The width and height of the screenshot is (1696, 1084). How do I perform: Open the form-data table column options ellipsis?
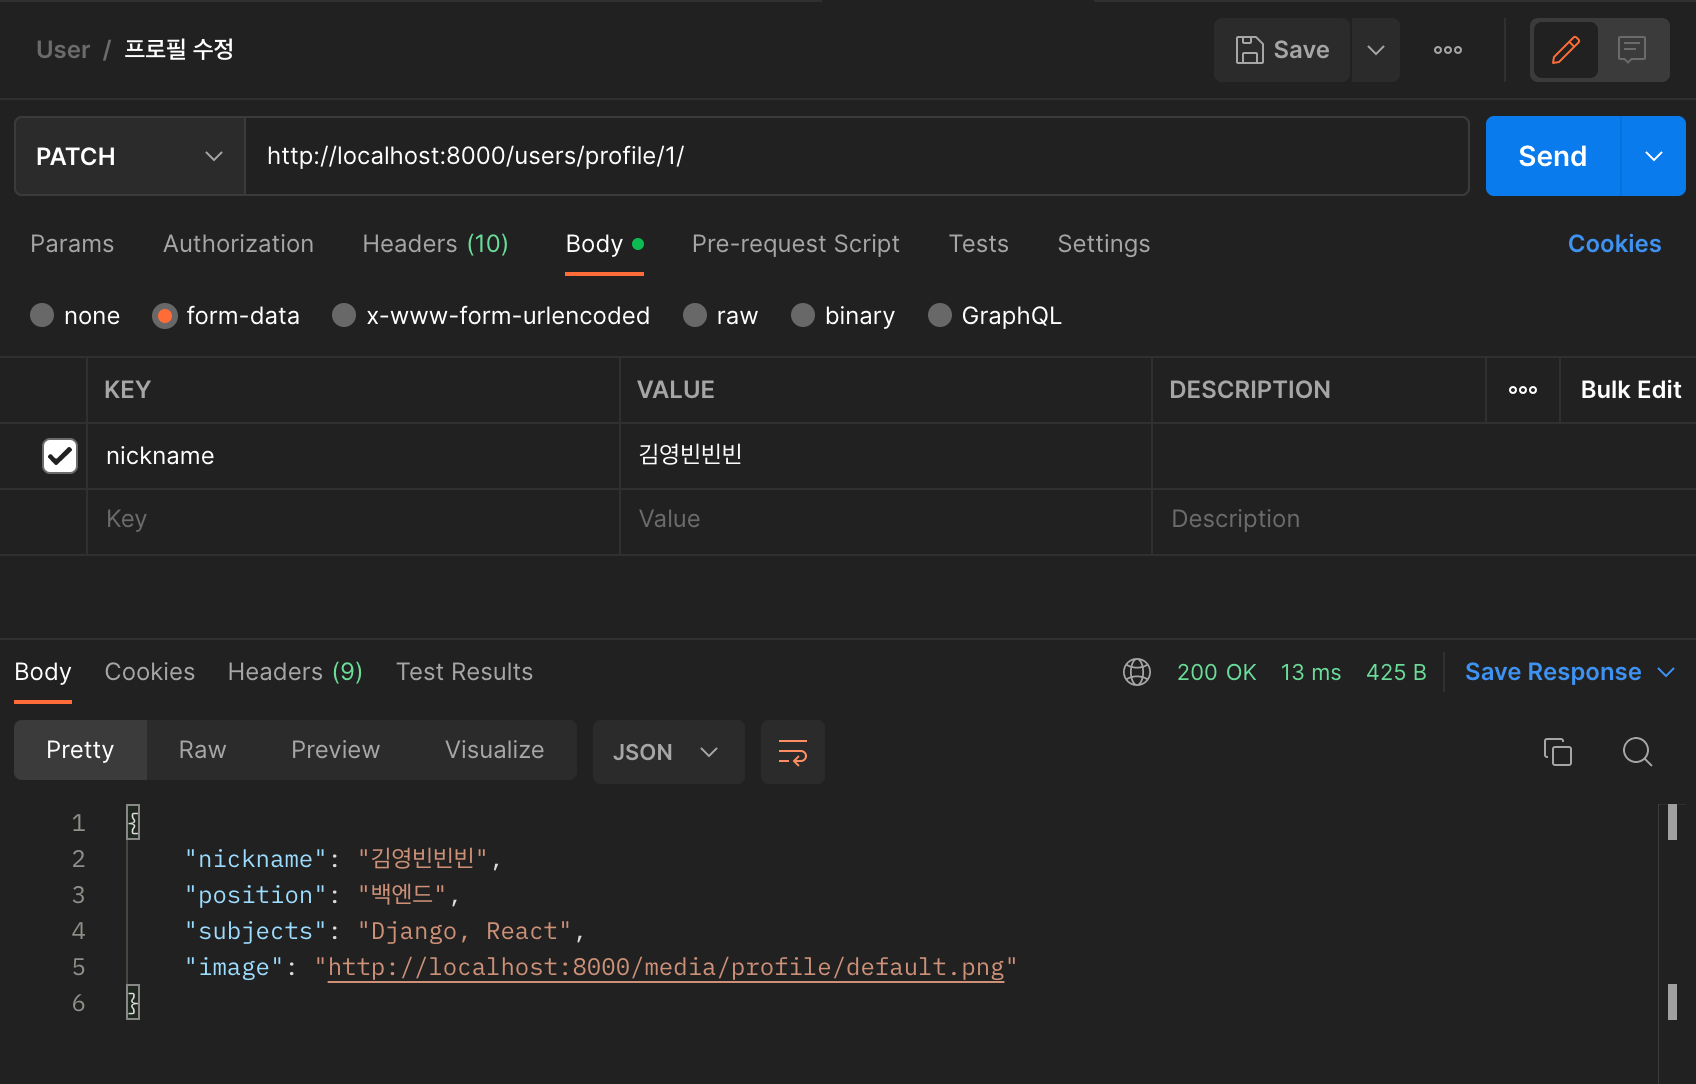[x=1523, y=390]
